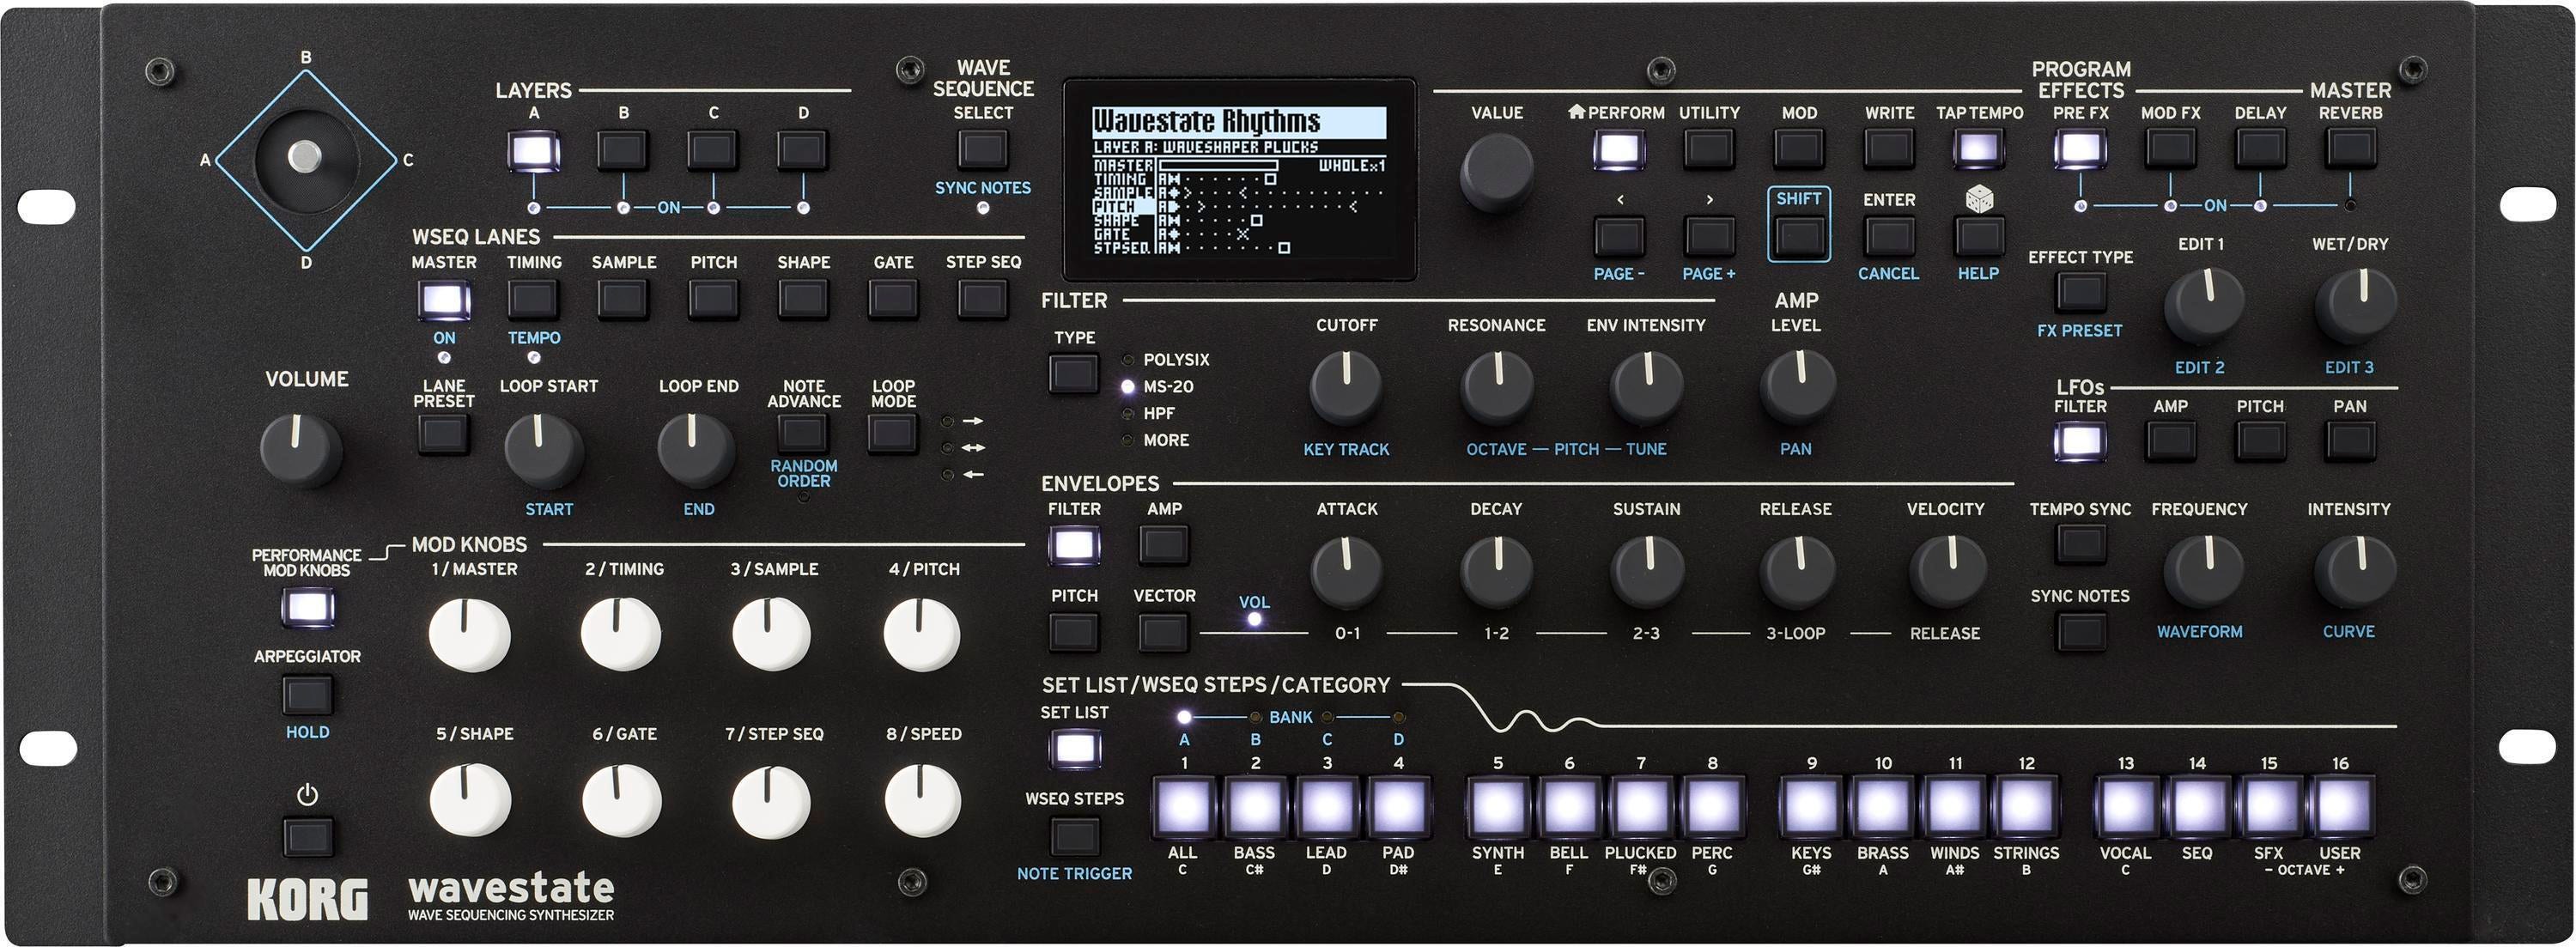Activate the Delay effect

[2260, 150]
